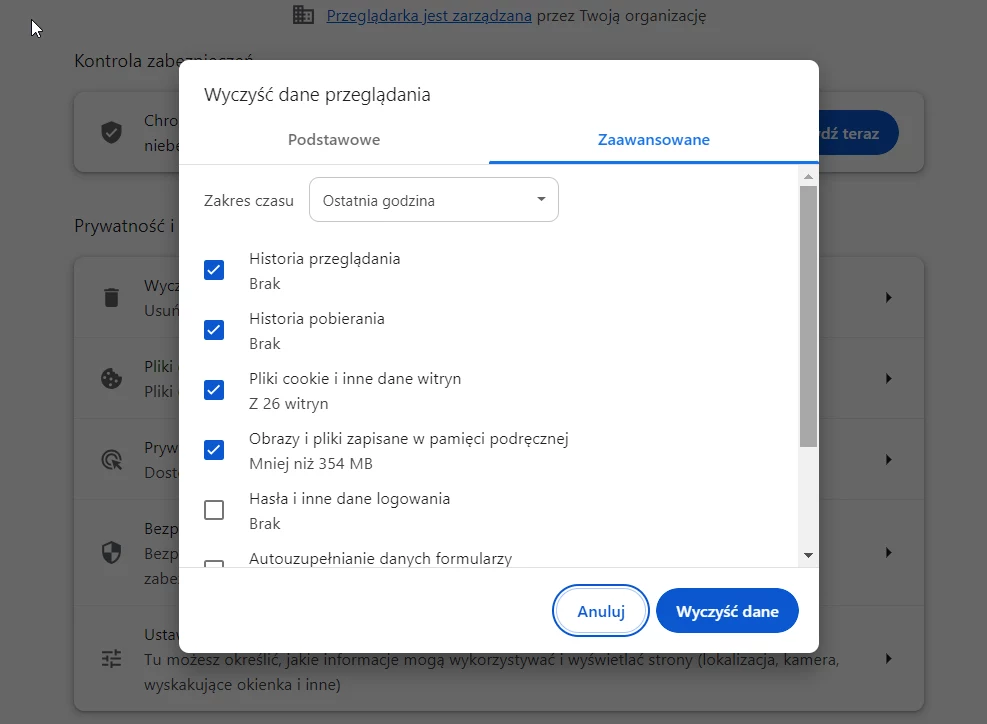The width and height of the screenshot is (987, 724).
Task: Click the partially hidden 'teraz' button
Action: click(x=859, y=133)
